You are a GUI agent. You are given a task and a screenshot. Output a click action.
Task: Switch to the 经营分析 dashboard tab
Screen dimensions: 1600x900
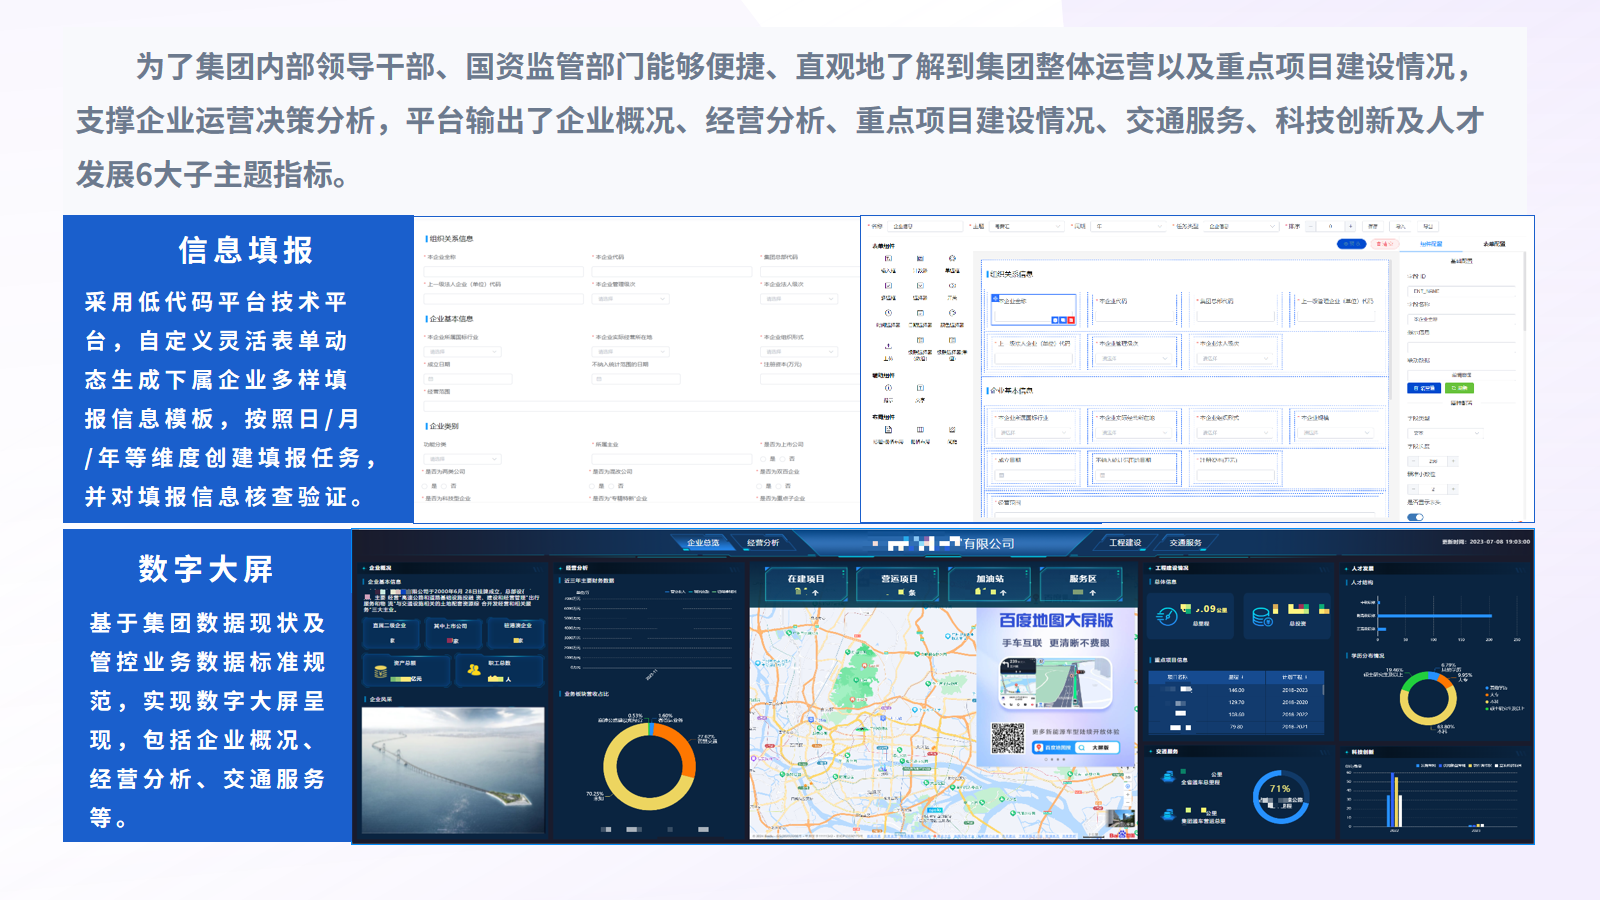pos(763,543)
